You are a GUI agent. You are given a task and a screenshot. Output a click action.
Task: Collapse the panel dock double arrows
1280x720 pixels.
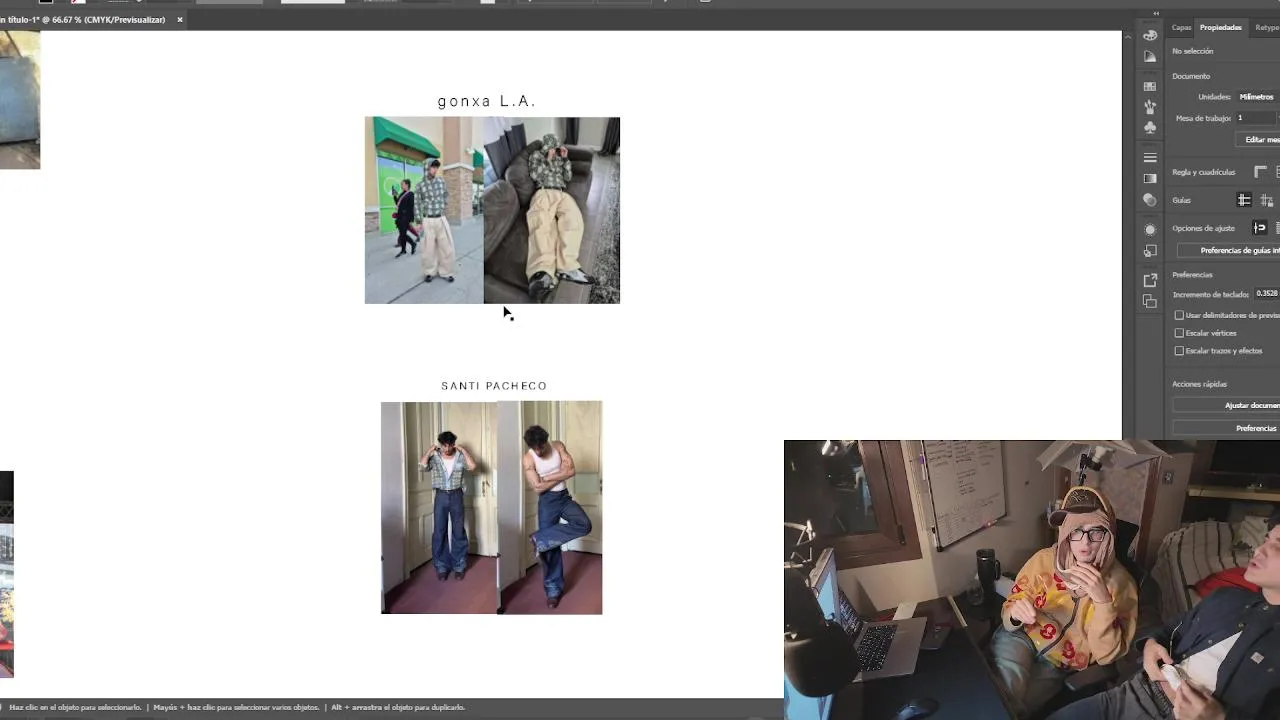tap(1156, 13)
